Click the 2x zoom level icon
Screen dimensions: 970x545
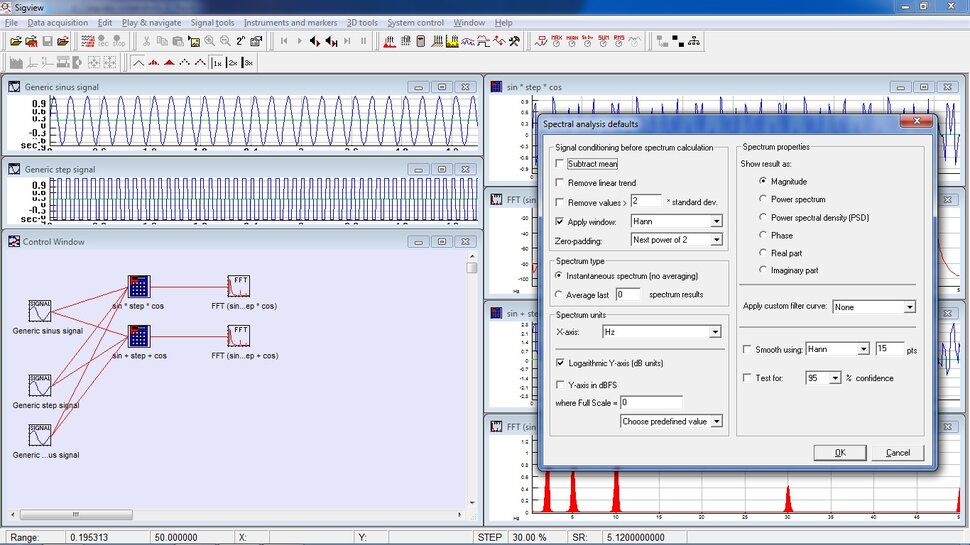point(233,62)
